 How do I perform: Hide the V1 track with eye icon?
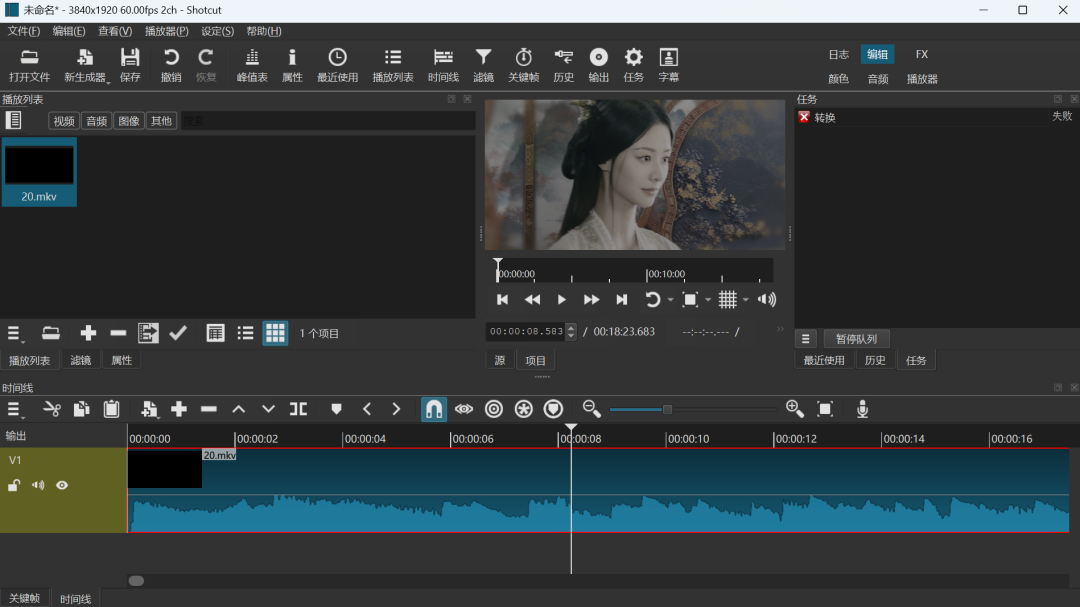coord(62,485)
